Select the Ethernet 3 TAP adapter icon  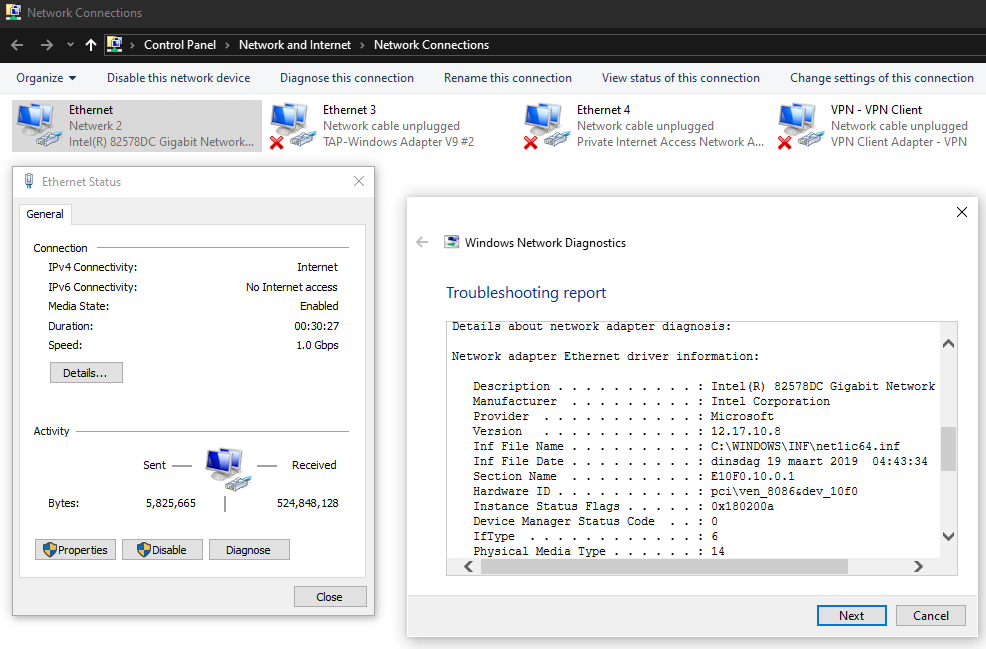pos(291,126)
